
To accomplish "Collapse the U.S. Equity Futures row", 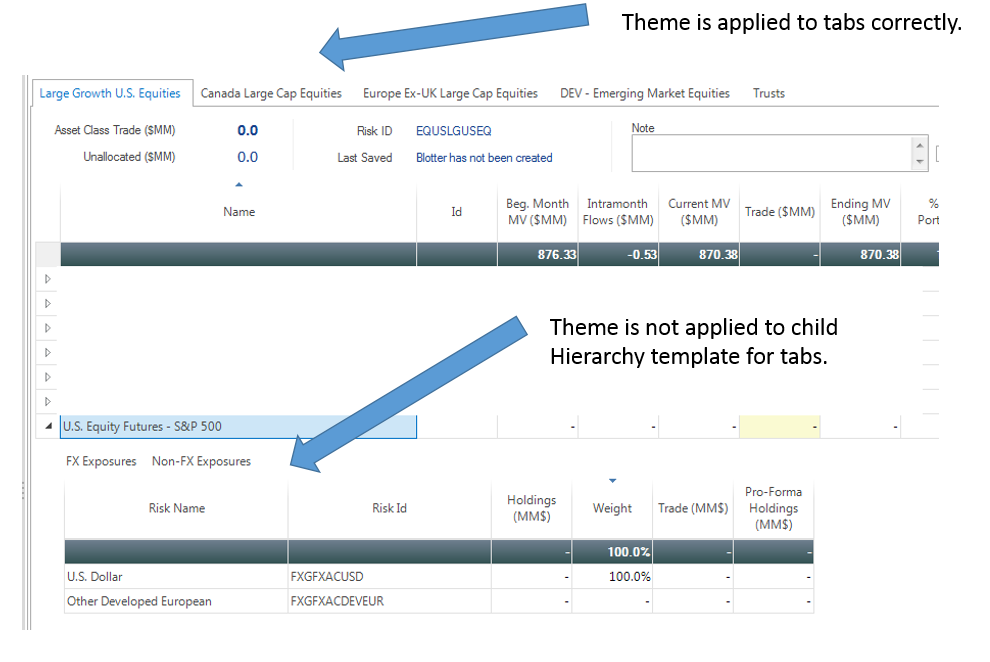I will pyautogui.click(x=48, y=426).
